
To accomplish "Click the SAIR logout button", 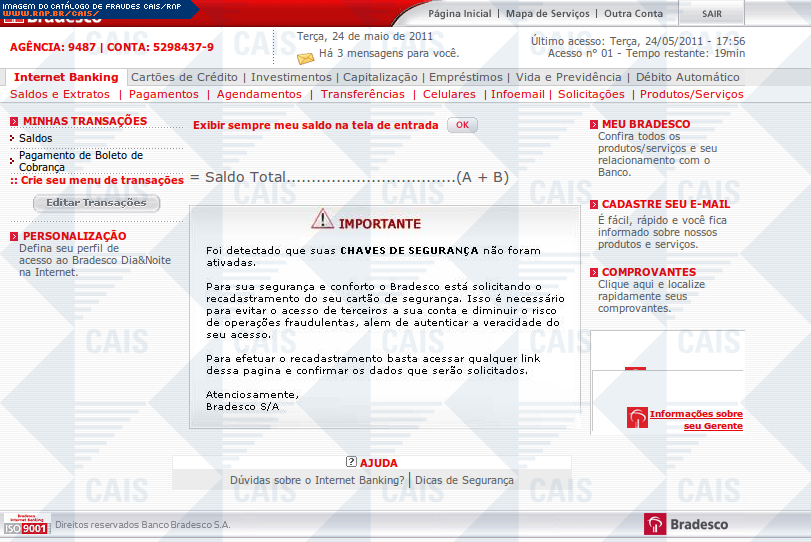I will (x=711, y=14).
